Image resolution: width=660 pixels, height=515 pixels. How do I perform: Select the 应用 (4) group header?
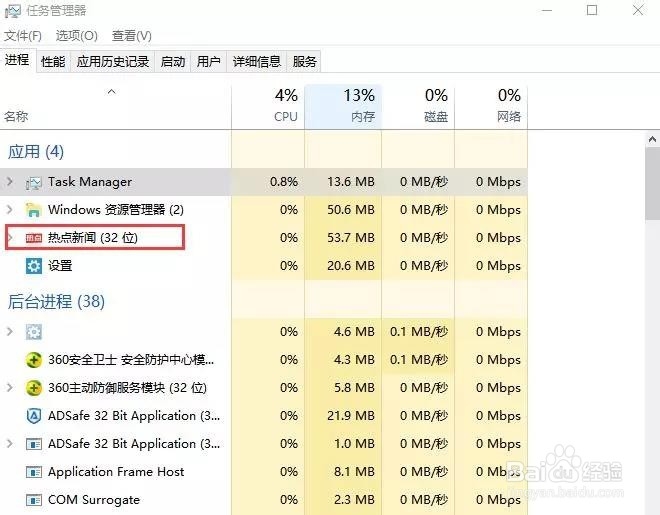(x=36, y=152)
